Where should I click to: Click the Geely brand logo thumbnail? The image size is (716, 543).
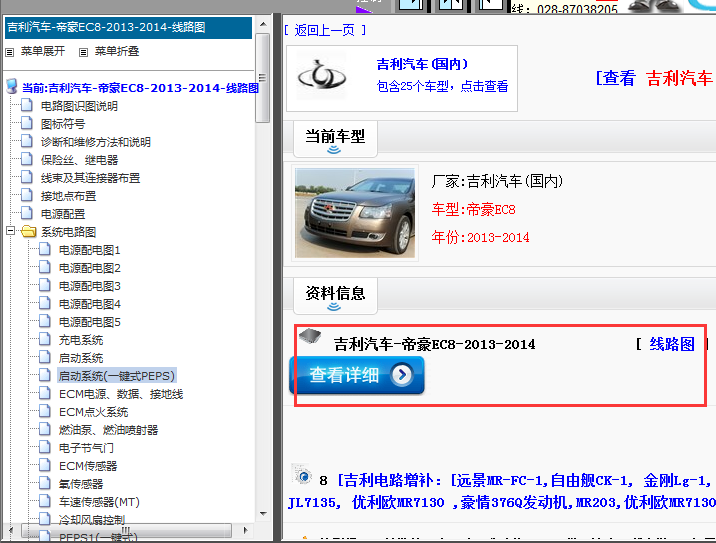point(321,75)
